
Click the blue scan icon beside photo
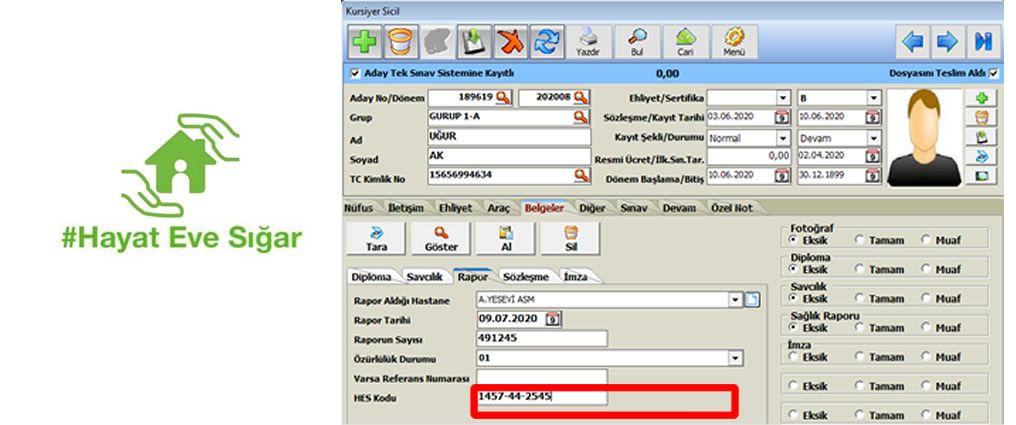click(982, 156)
